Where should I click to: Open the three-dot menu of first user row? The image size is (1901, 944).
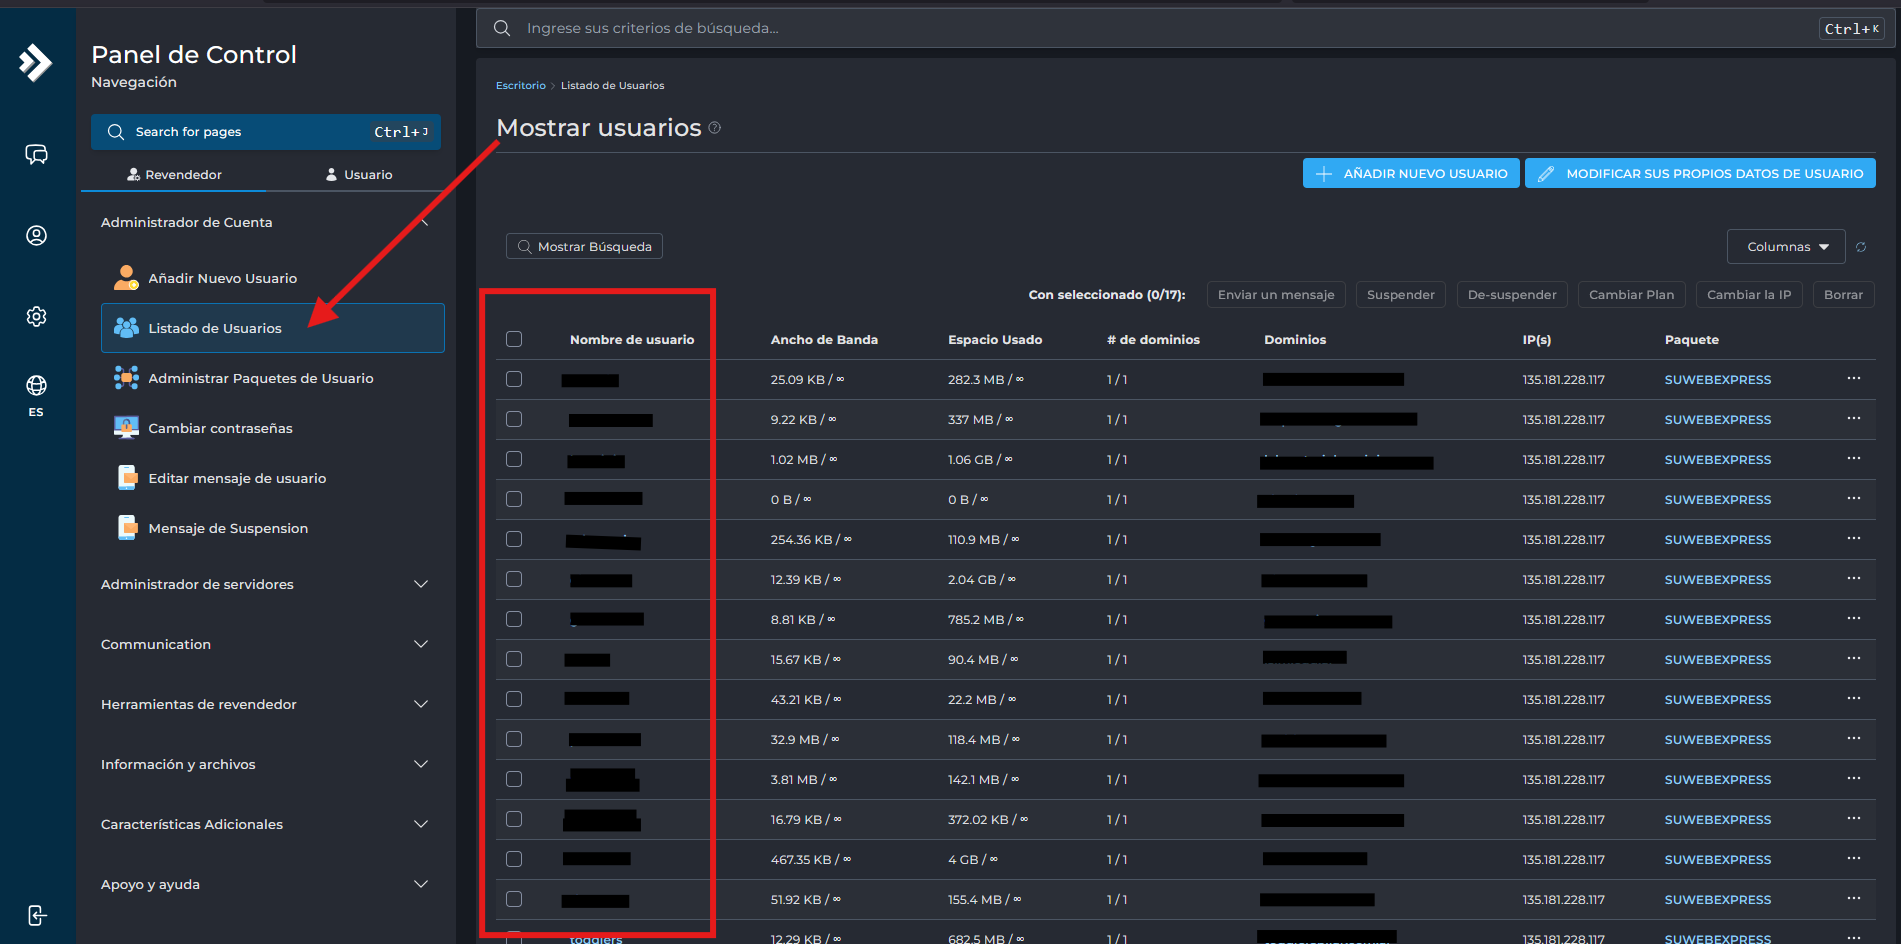(x=1853, y=379)
